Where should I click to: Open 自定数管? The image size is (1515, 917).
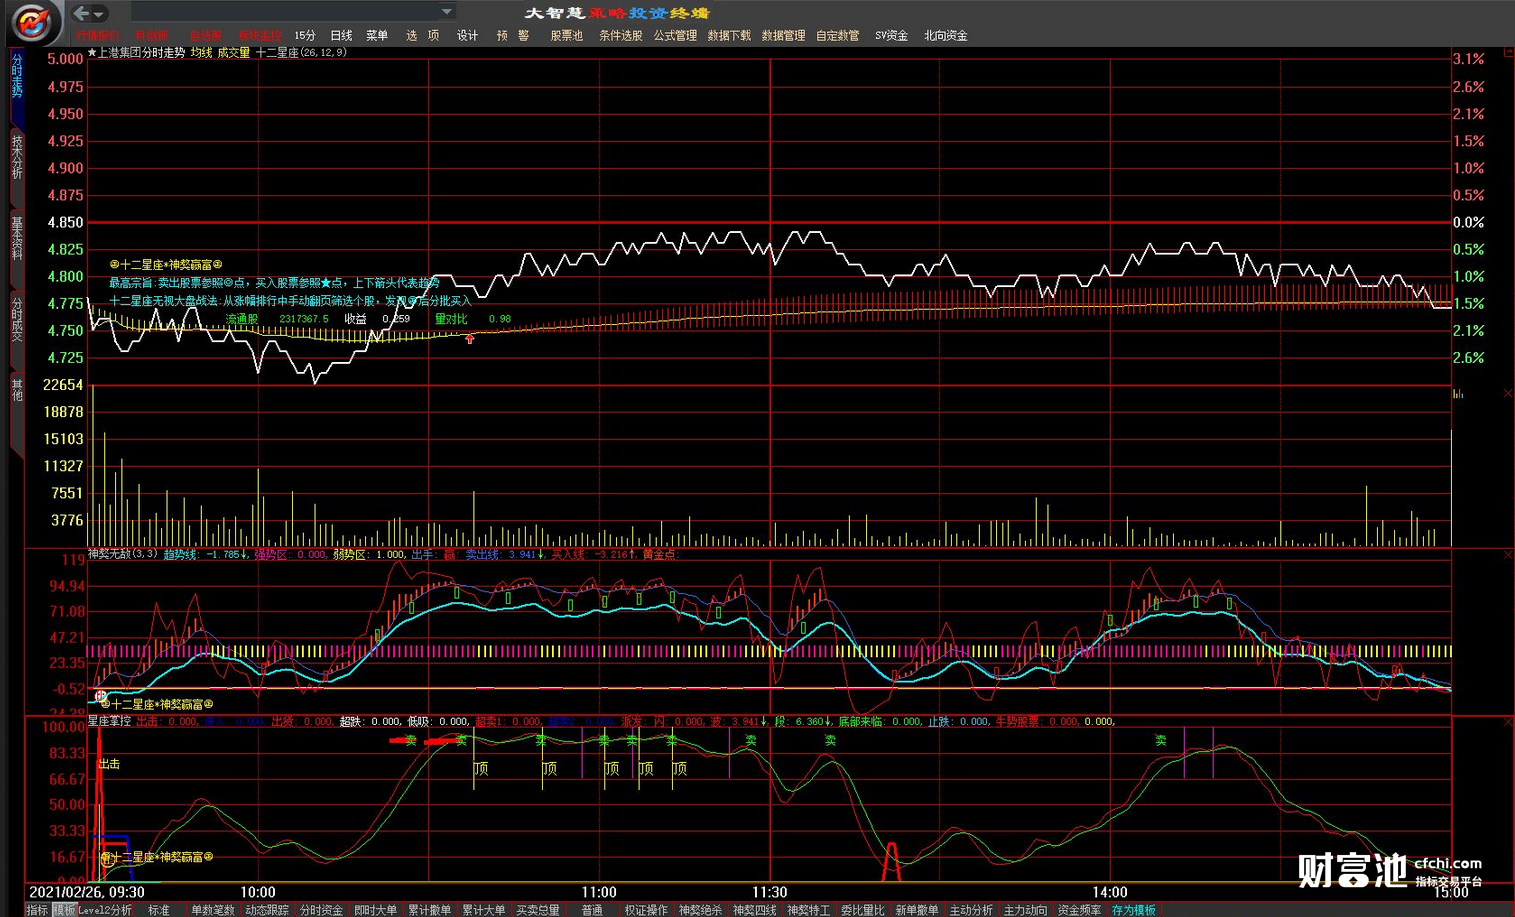click(837, 35)
